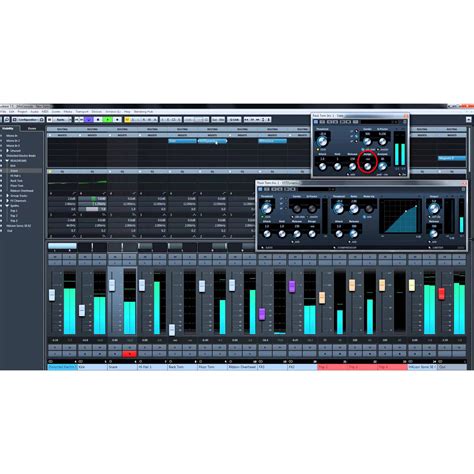Select Snare in the visibility list

(14, 171)
